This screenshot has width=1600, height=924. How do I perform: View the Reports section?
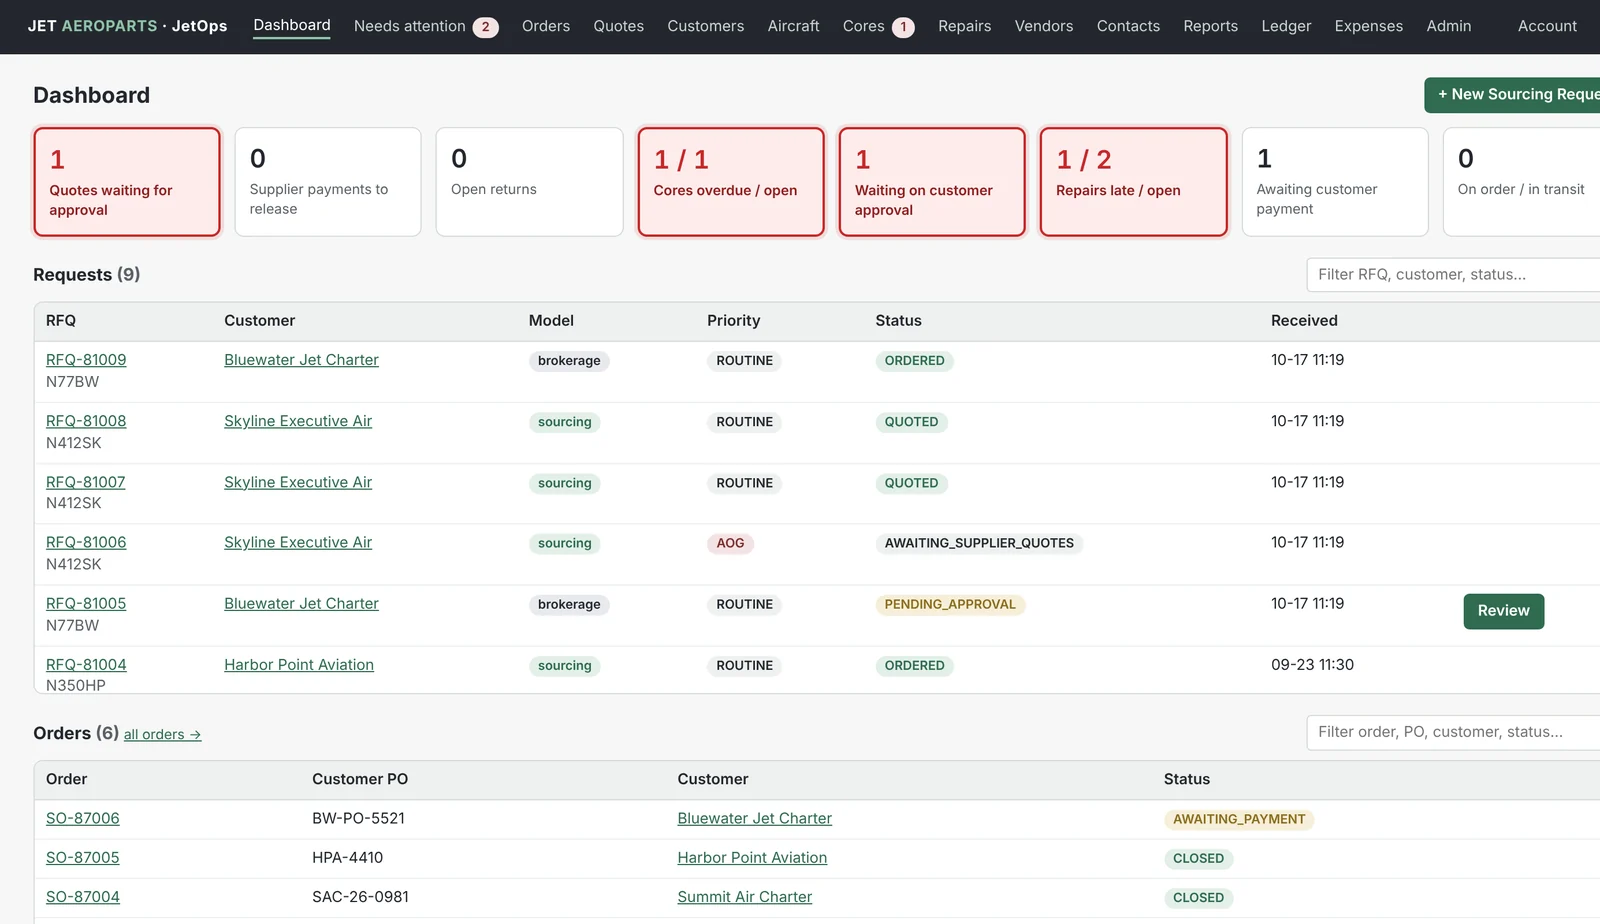1211,26
